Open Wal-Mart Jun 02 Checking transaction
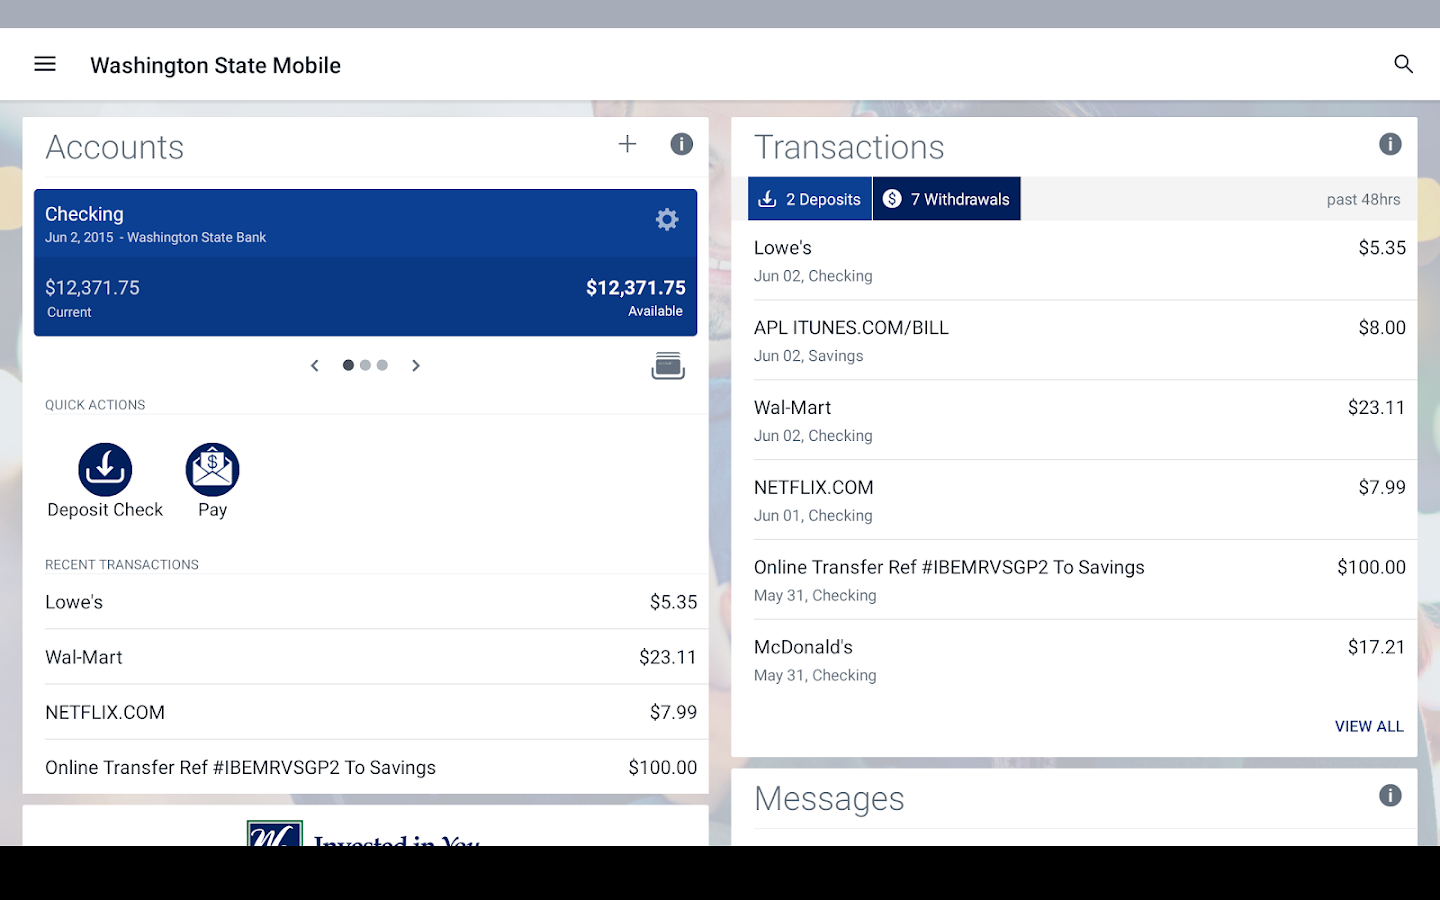This screenshot has height=900, width=1440. click(1080, 421)
